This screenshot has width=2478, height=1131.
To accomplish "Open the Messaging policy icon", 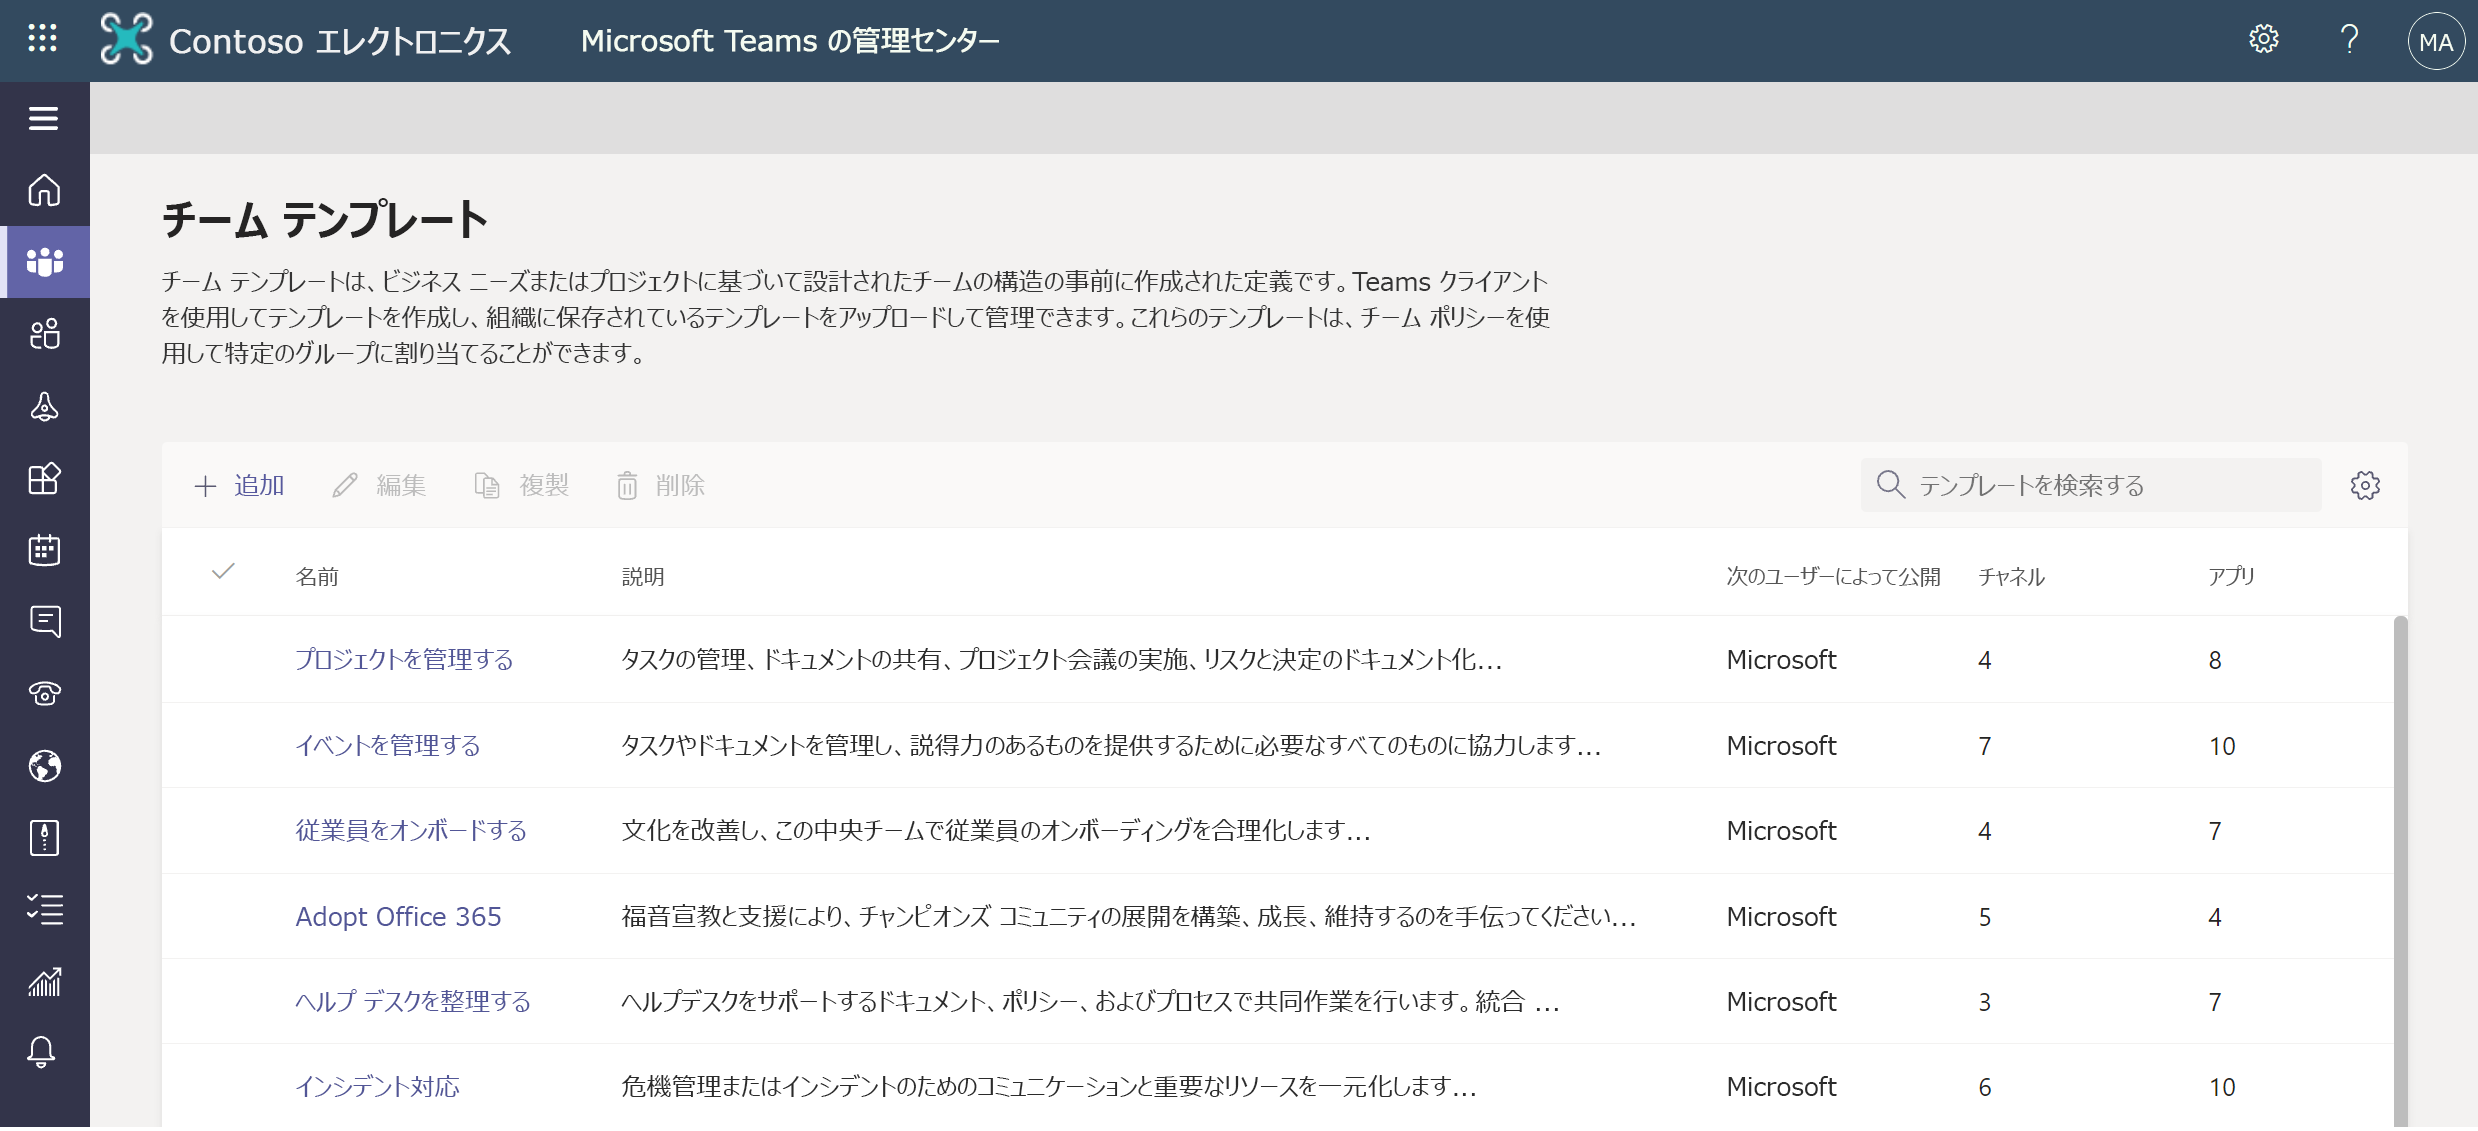I will tap(43, 622).
